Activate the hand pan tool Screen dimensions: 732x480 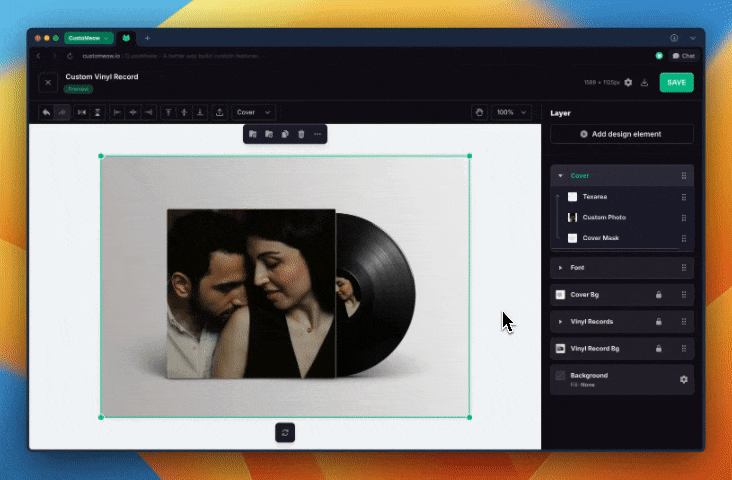pos(479,112)
